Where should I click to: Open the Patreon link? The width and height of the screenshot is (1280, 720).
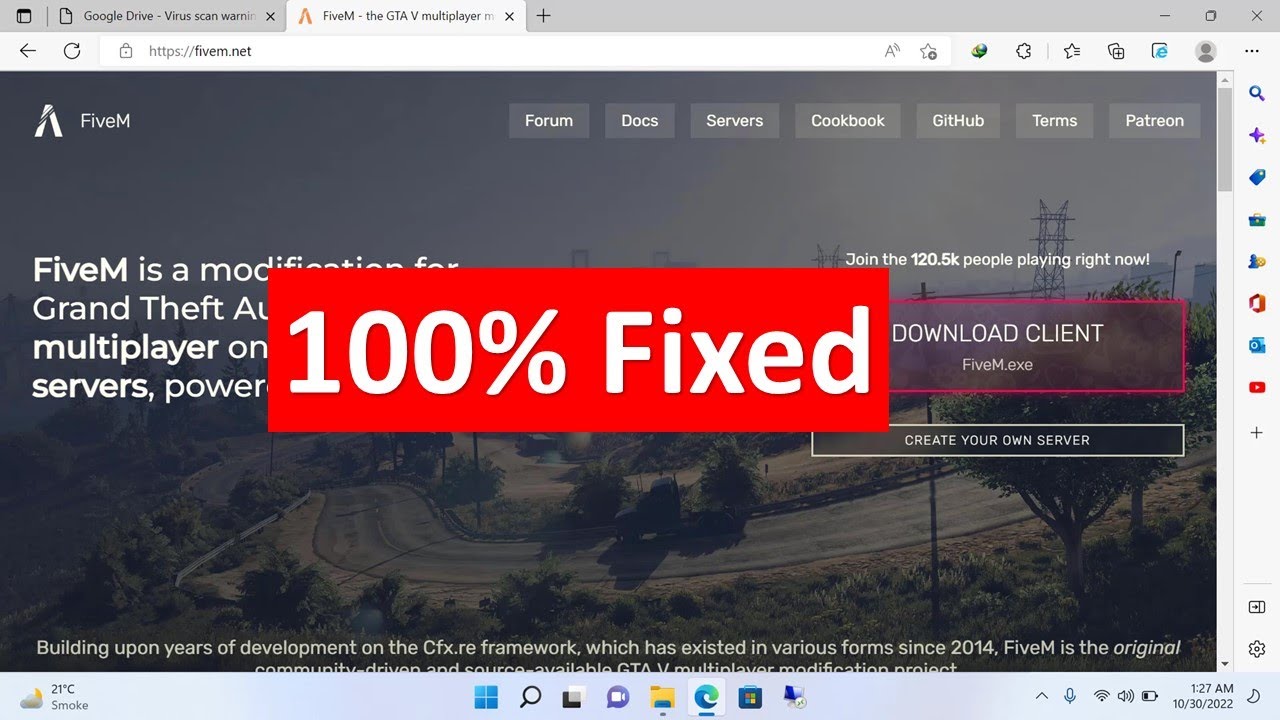(1154, 121)
